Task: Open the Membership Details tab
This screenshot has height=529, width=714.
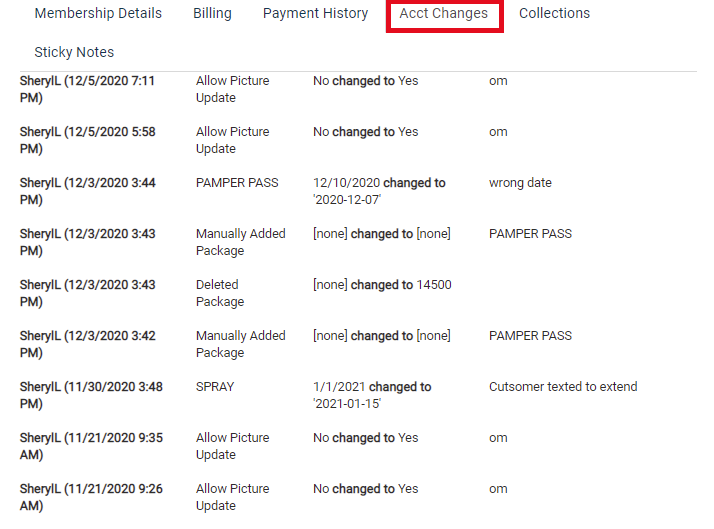Action: tap(98, 14)
